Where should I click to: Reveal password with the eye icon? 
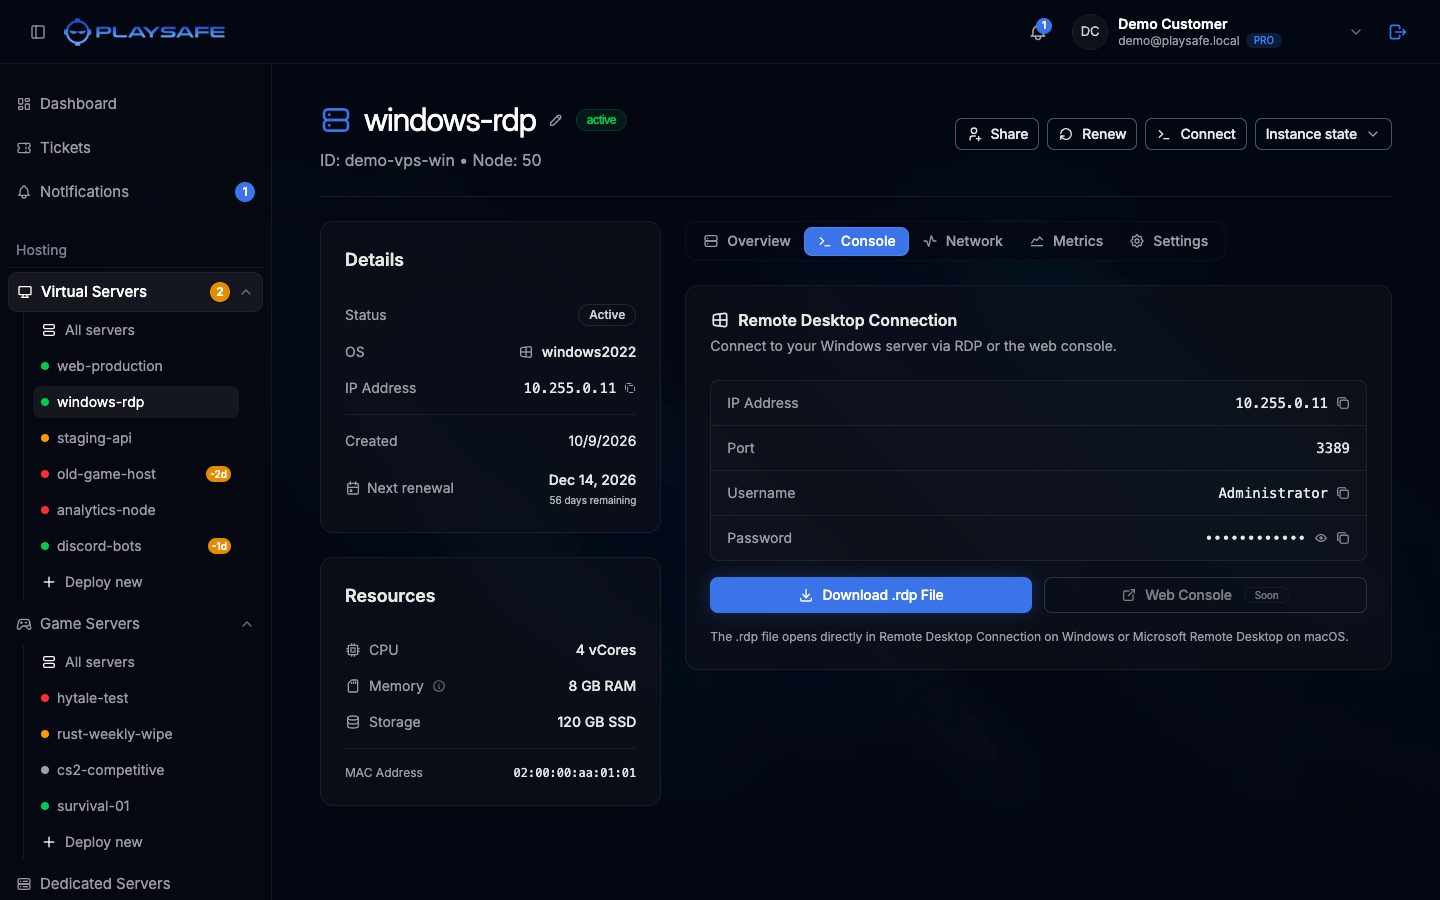[x=1321, y=538]
